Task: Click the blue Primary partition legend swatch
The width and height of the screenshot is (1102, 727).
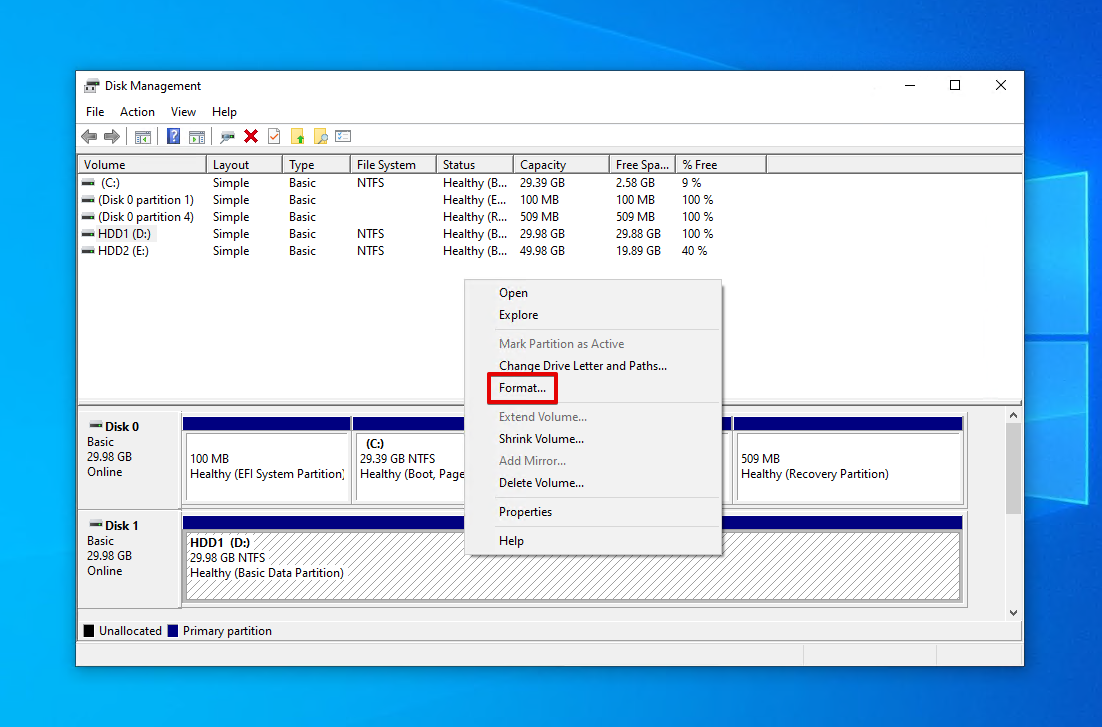Action: pos(173,631)
